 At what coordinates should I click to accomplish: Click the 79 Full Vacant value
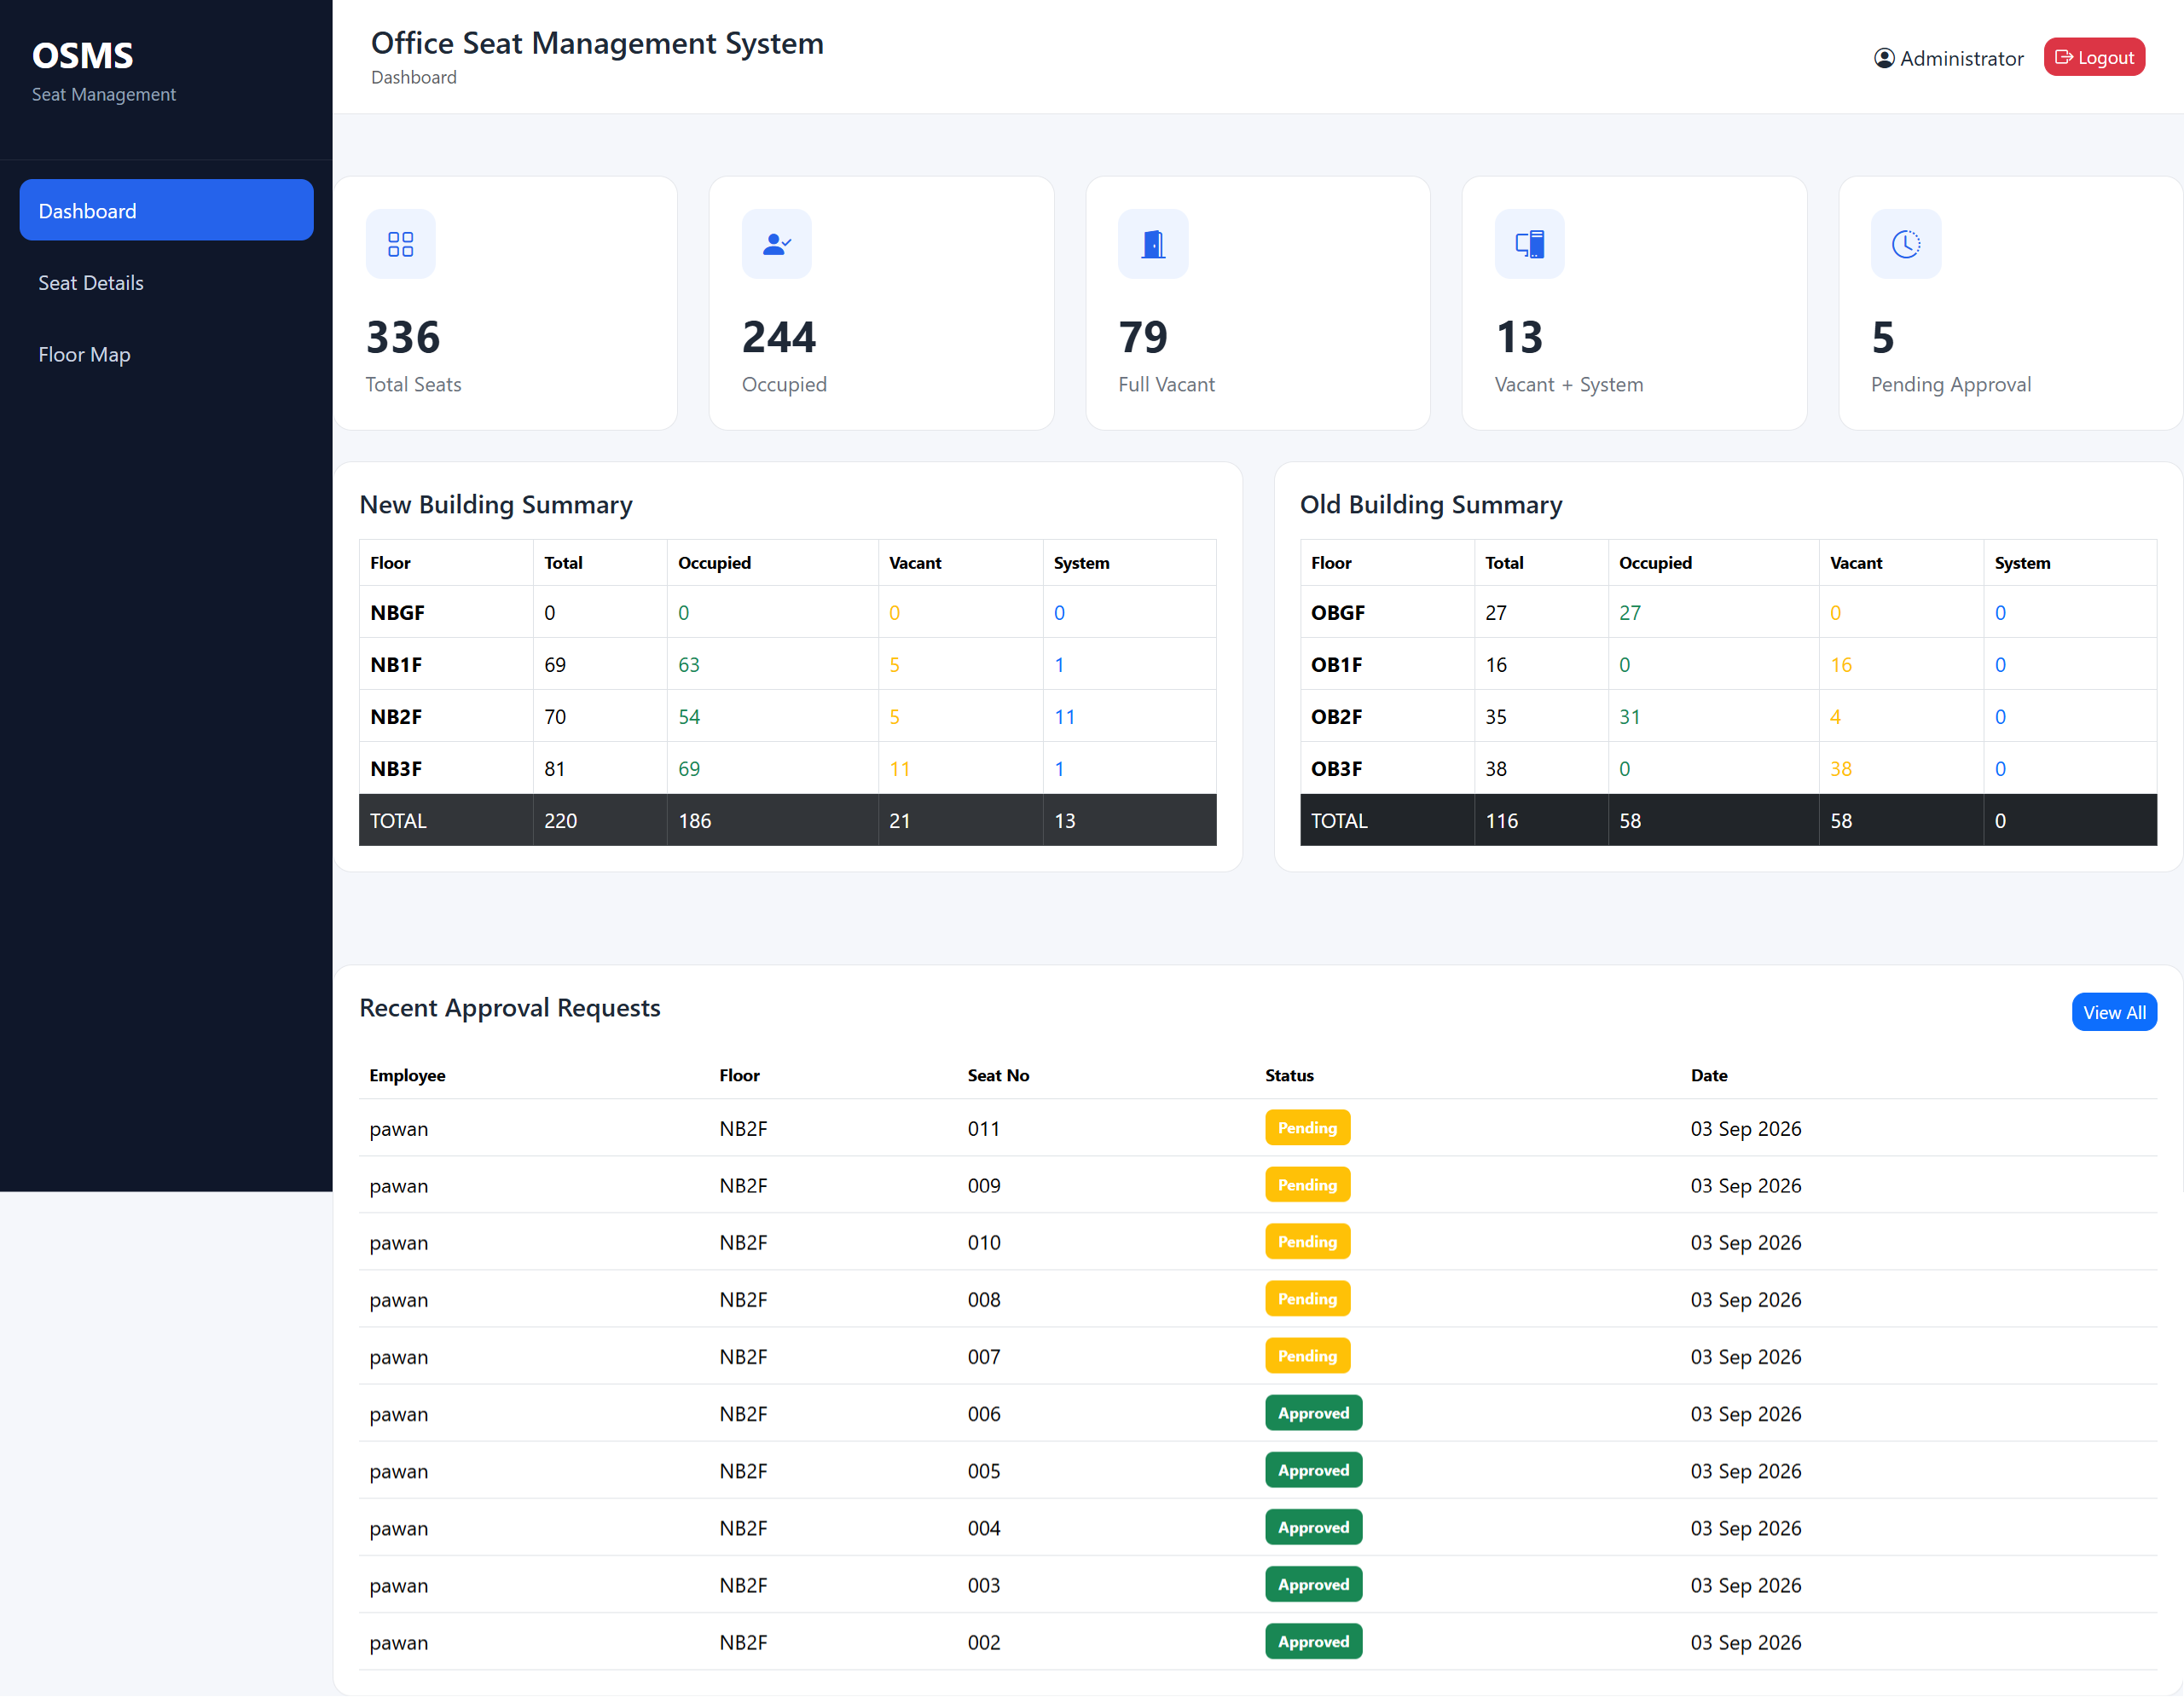pyautogui.click(x=1143, y=337)
